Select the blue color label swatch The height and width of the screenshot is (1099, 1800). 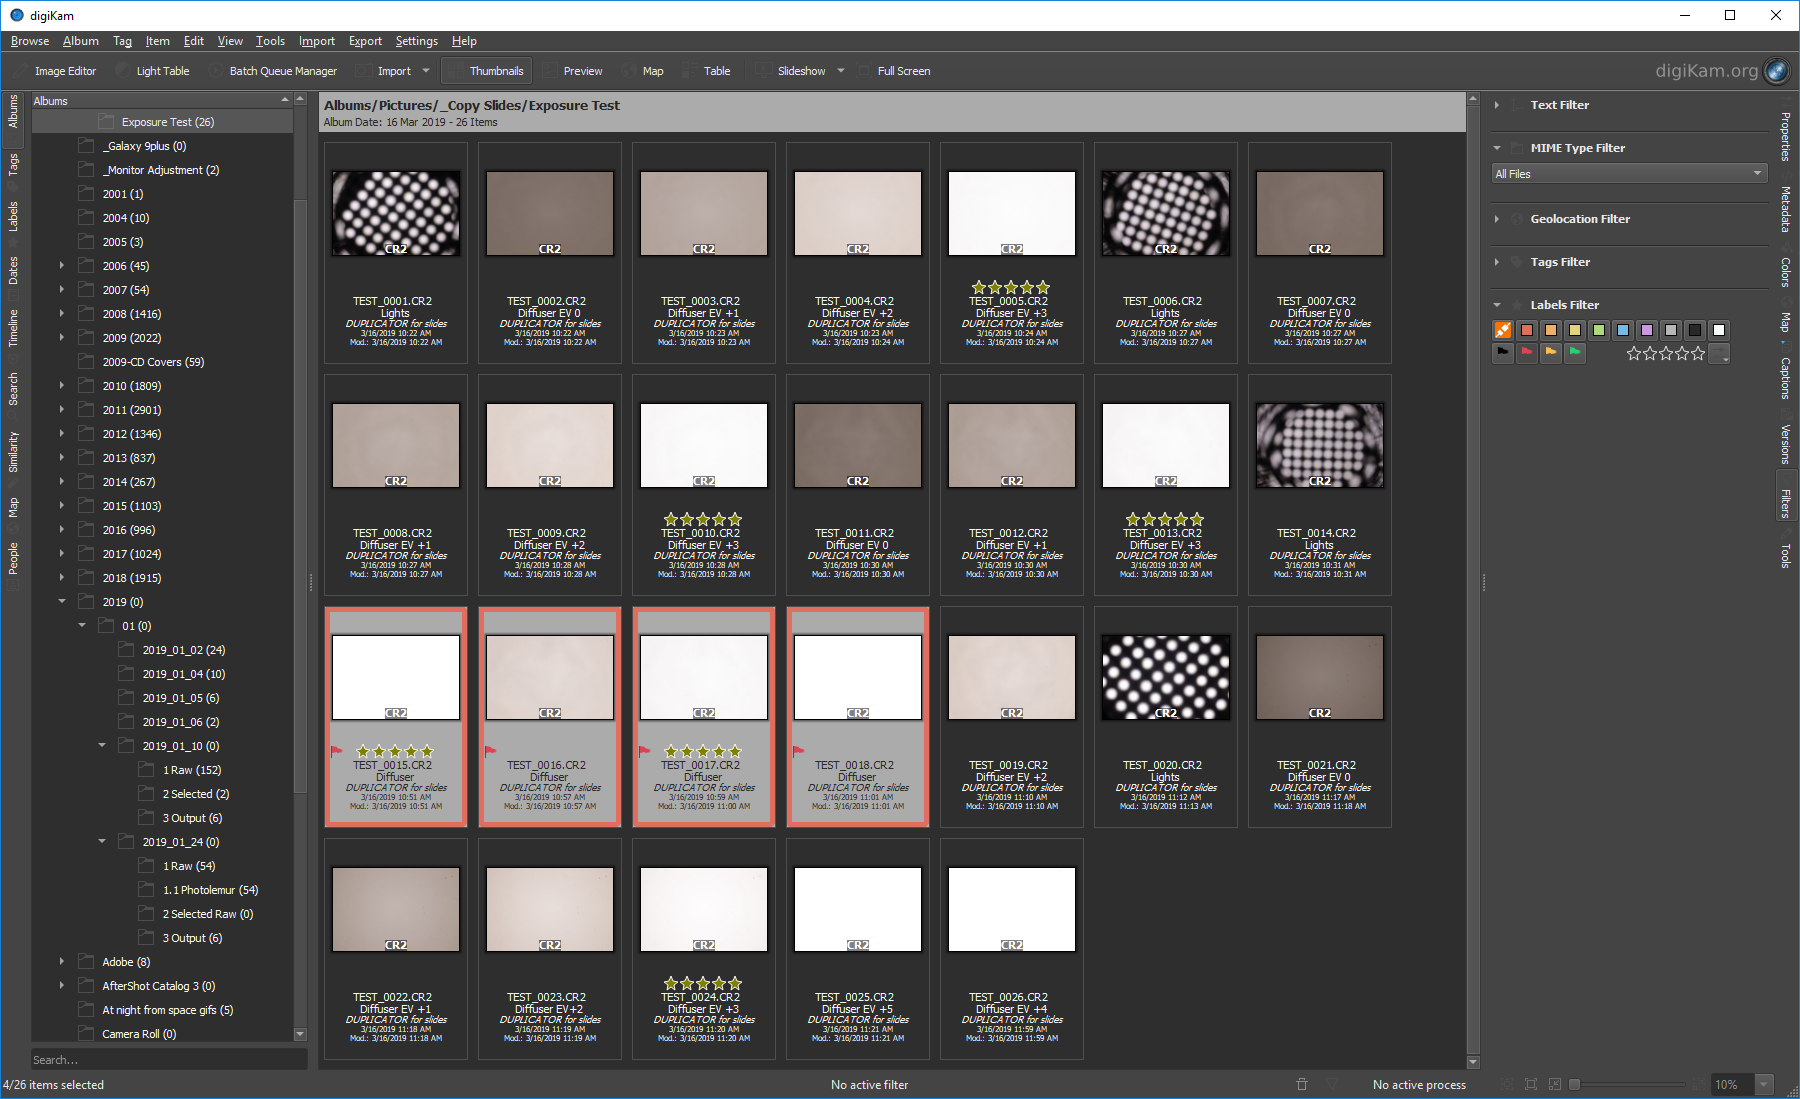[1622, 330]
